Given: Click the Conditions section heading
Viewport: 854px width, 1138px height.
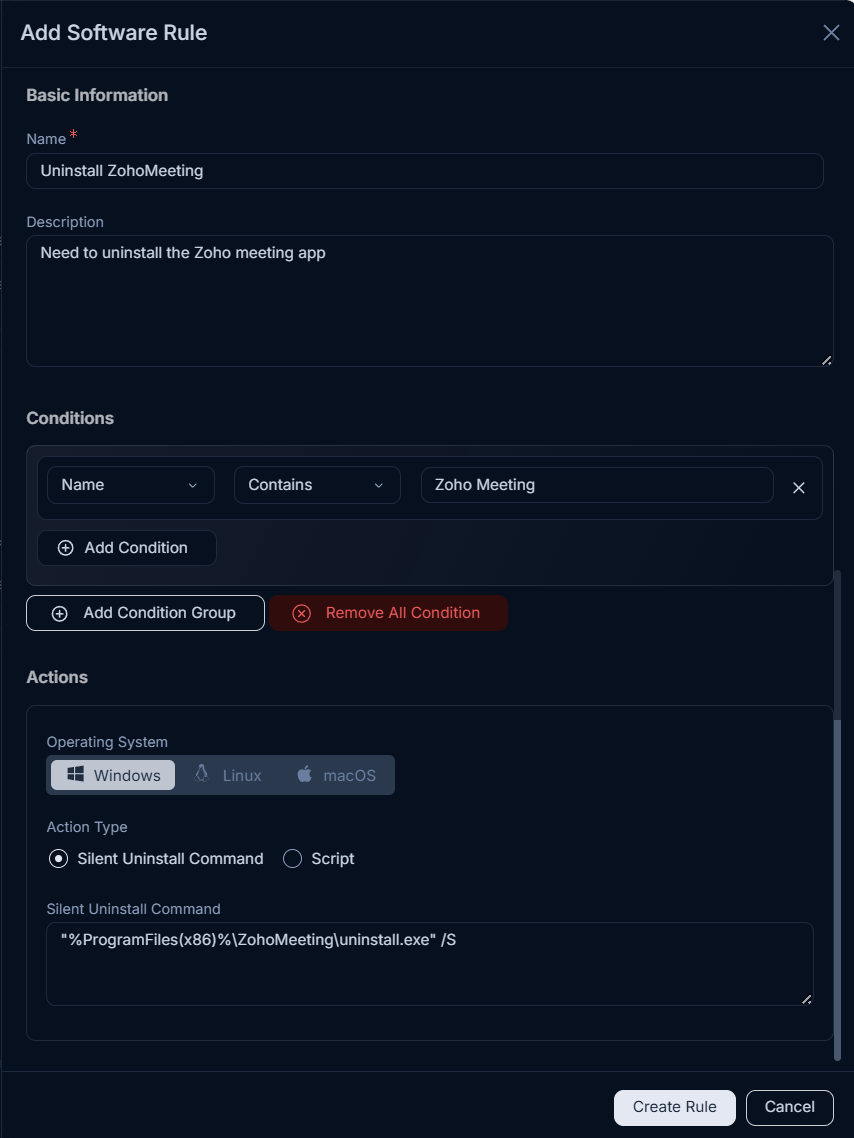Looking at the screenshot, I should pos(70,418).
